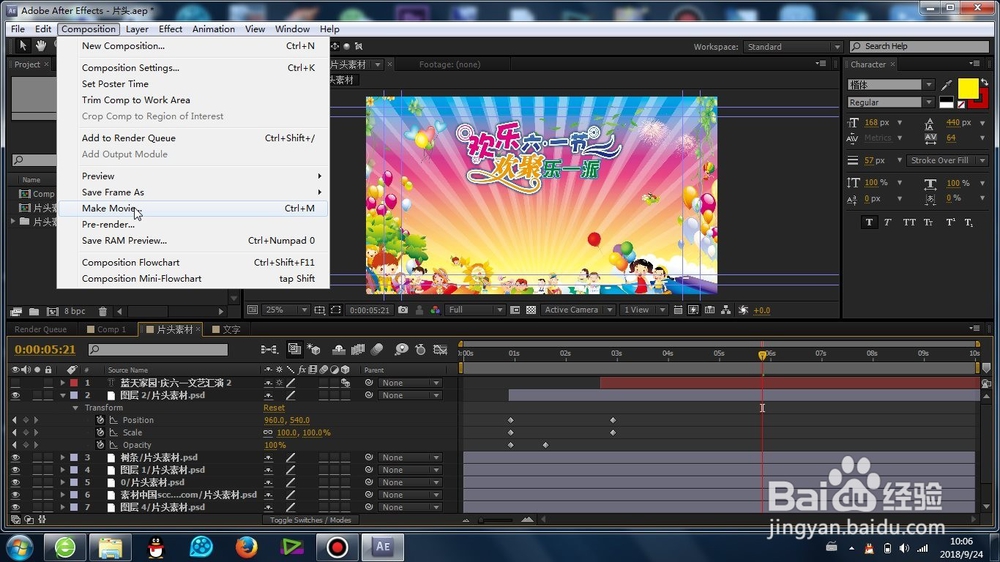Toggle the Scale constrain proportions link

tap(268, 433)
